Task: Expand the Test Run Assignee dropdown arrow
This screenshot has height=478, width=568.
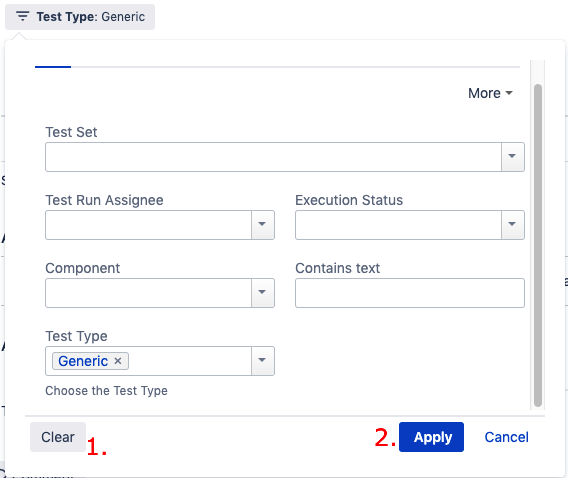Action: [262, 225]
